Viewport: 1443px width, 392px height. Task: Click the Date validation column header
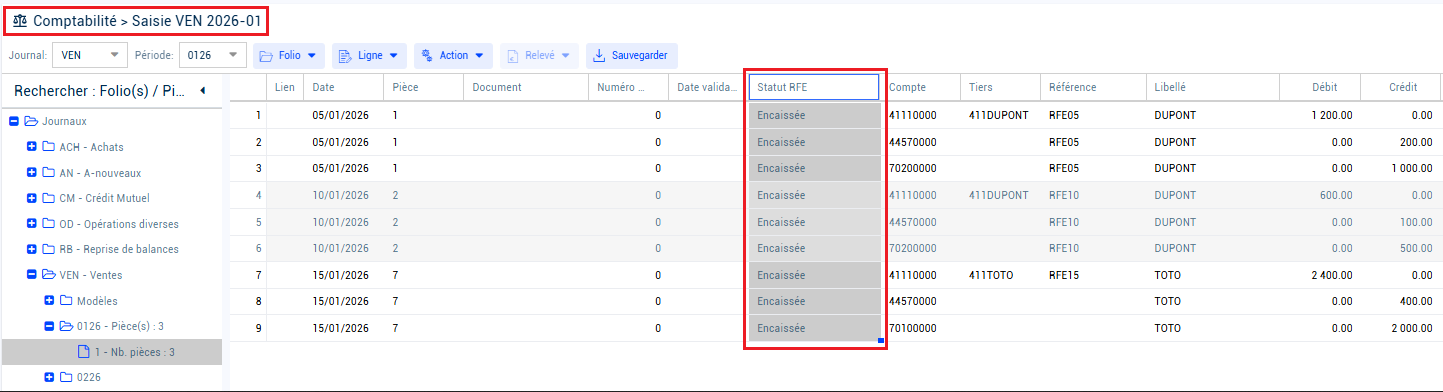coord(707,87)
